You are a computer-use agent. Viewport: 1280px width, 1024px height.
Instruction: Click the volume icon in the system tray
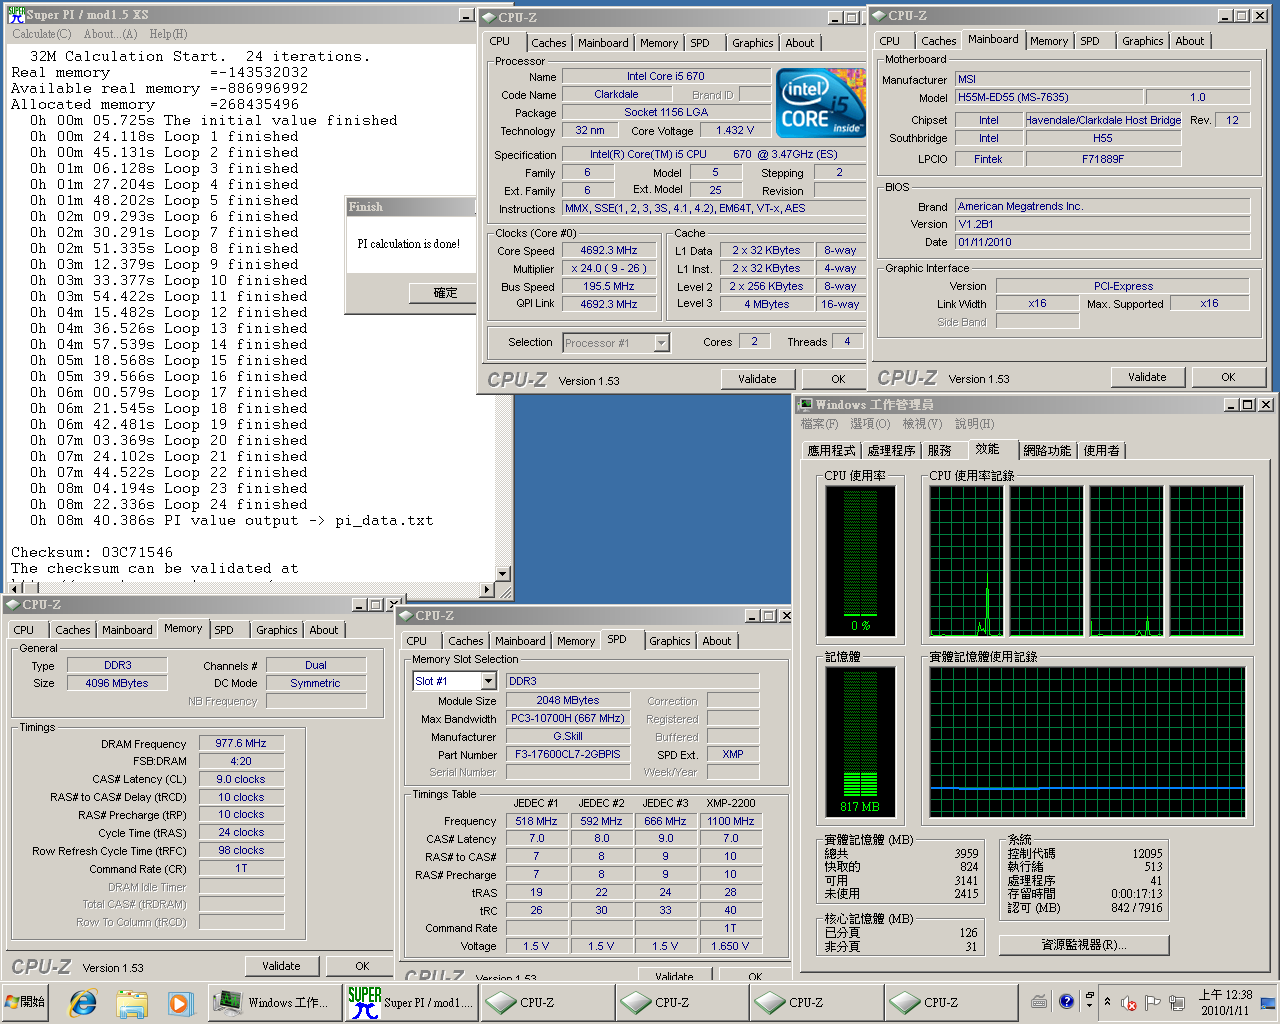click(x=1129, y=1003)
